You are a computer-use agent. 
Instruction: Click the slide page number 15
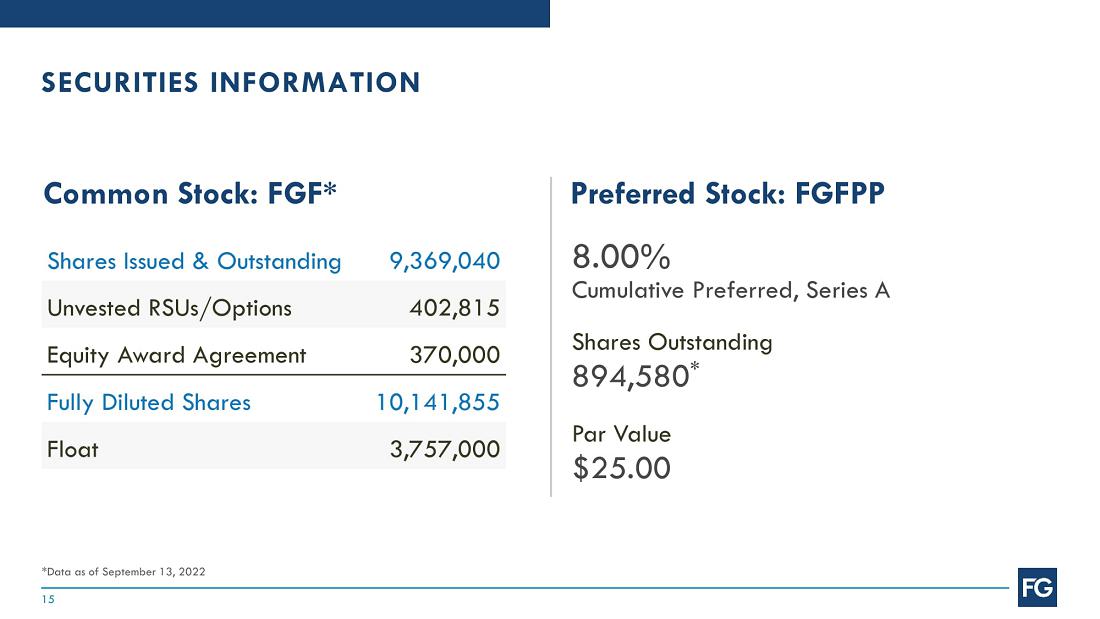pyautogui.click(x=48, y=600)
